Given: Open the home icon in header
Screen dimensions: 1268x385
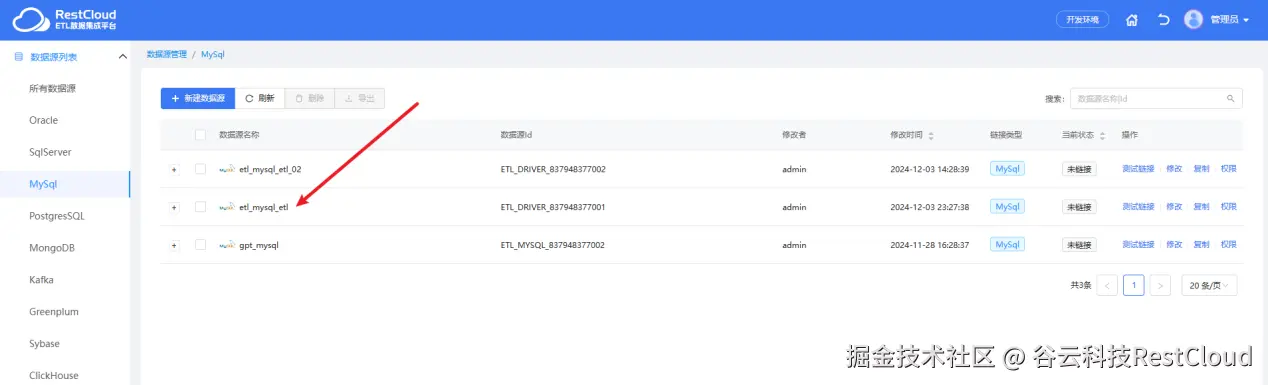Looking at the screenshot, I should pos(1132,20).
